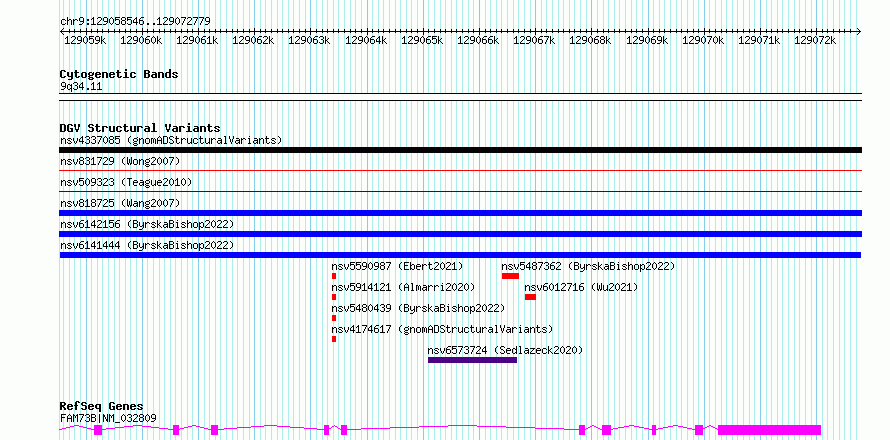The width and height of the screenshot is (890, 440).
Task: Click the black bar of nsv4337085
Action: pos(461,150)
